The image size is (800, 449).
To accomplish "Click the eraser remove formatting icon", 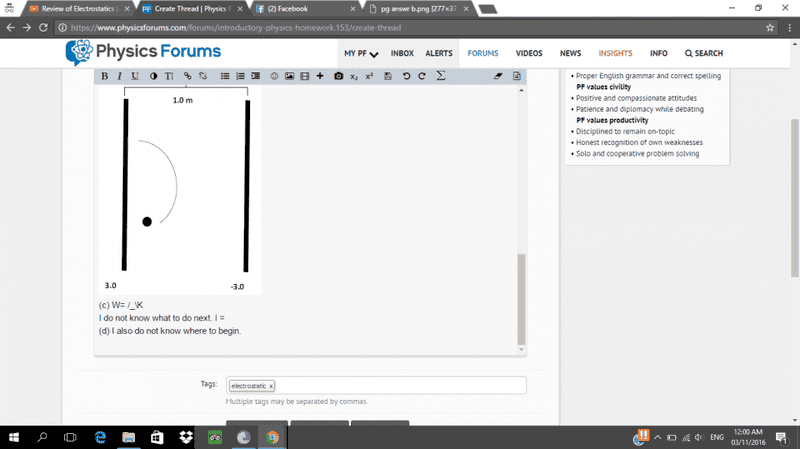I will pyautogui.click(x=498, y=76).
